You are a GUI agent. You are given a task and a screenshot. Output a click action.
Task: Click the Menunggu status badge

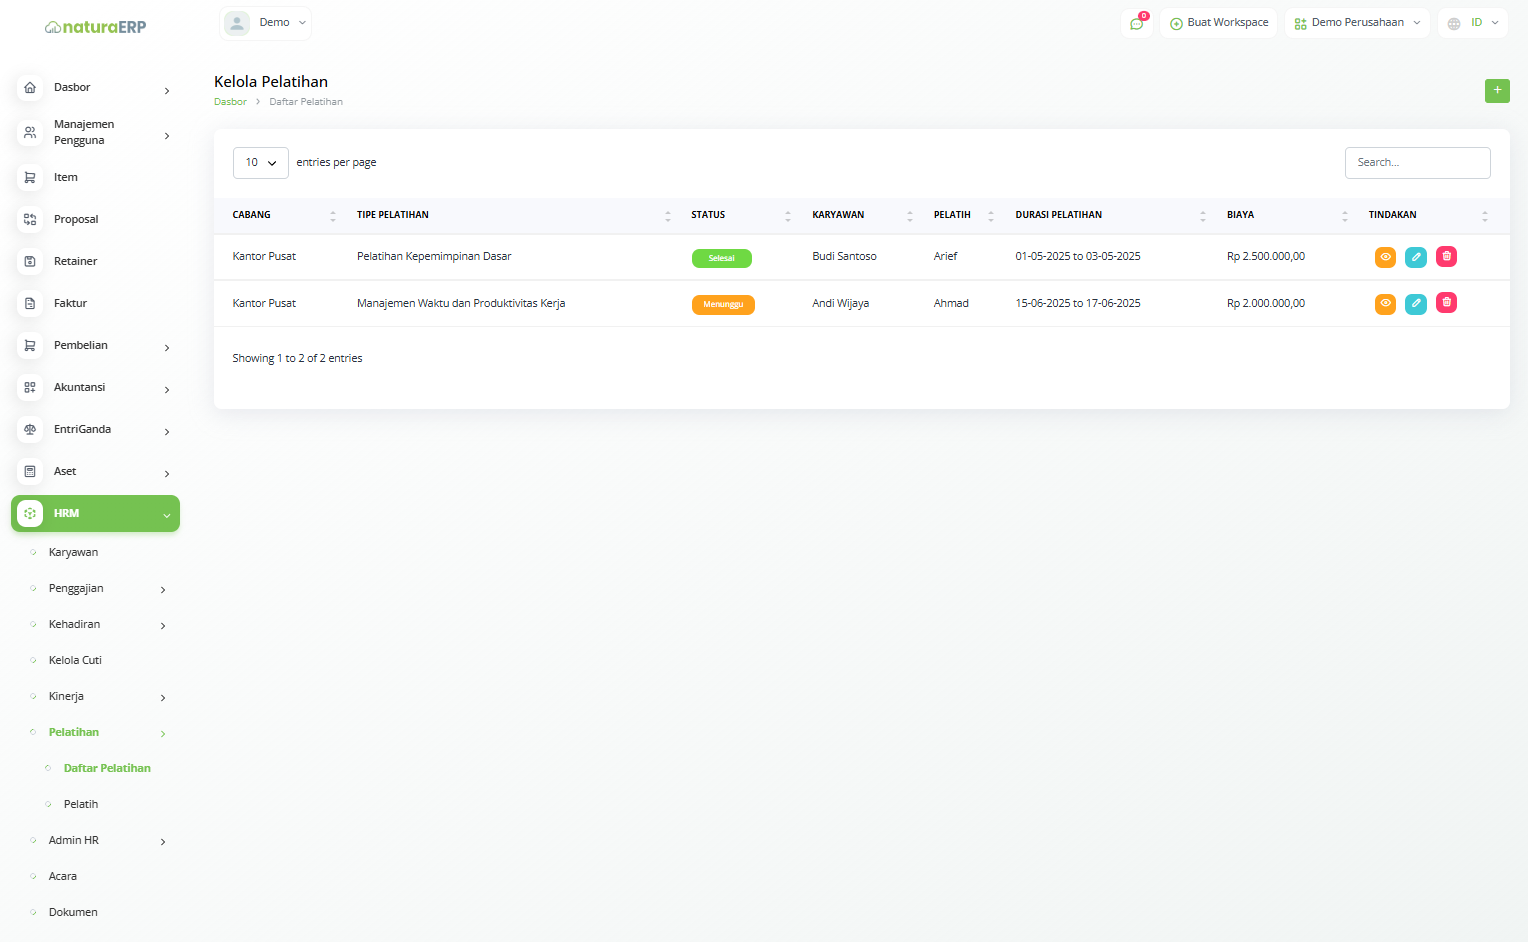point(723,305)
